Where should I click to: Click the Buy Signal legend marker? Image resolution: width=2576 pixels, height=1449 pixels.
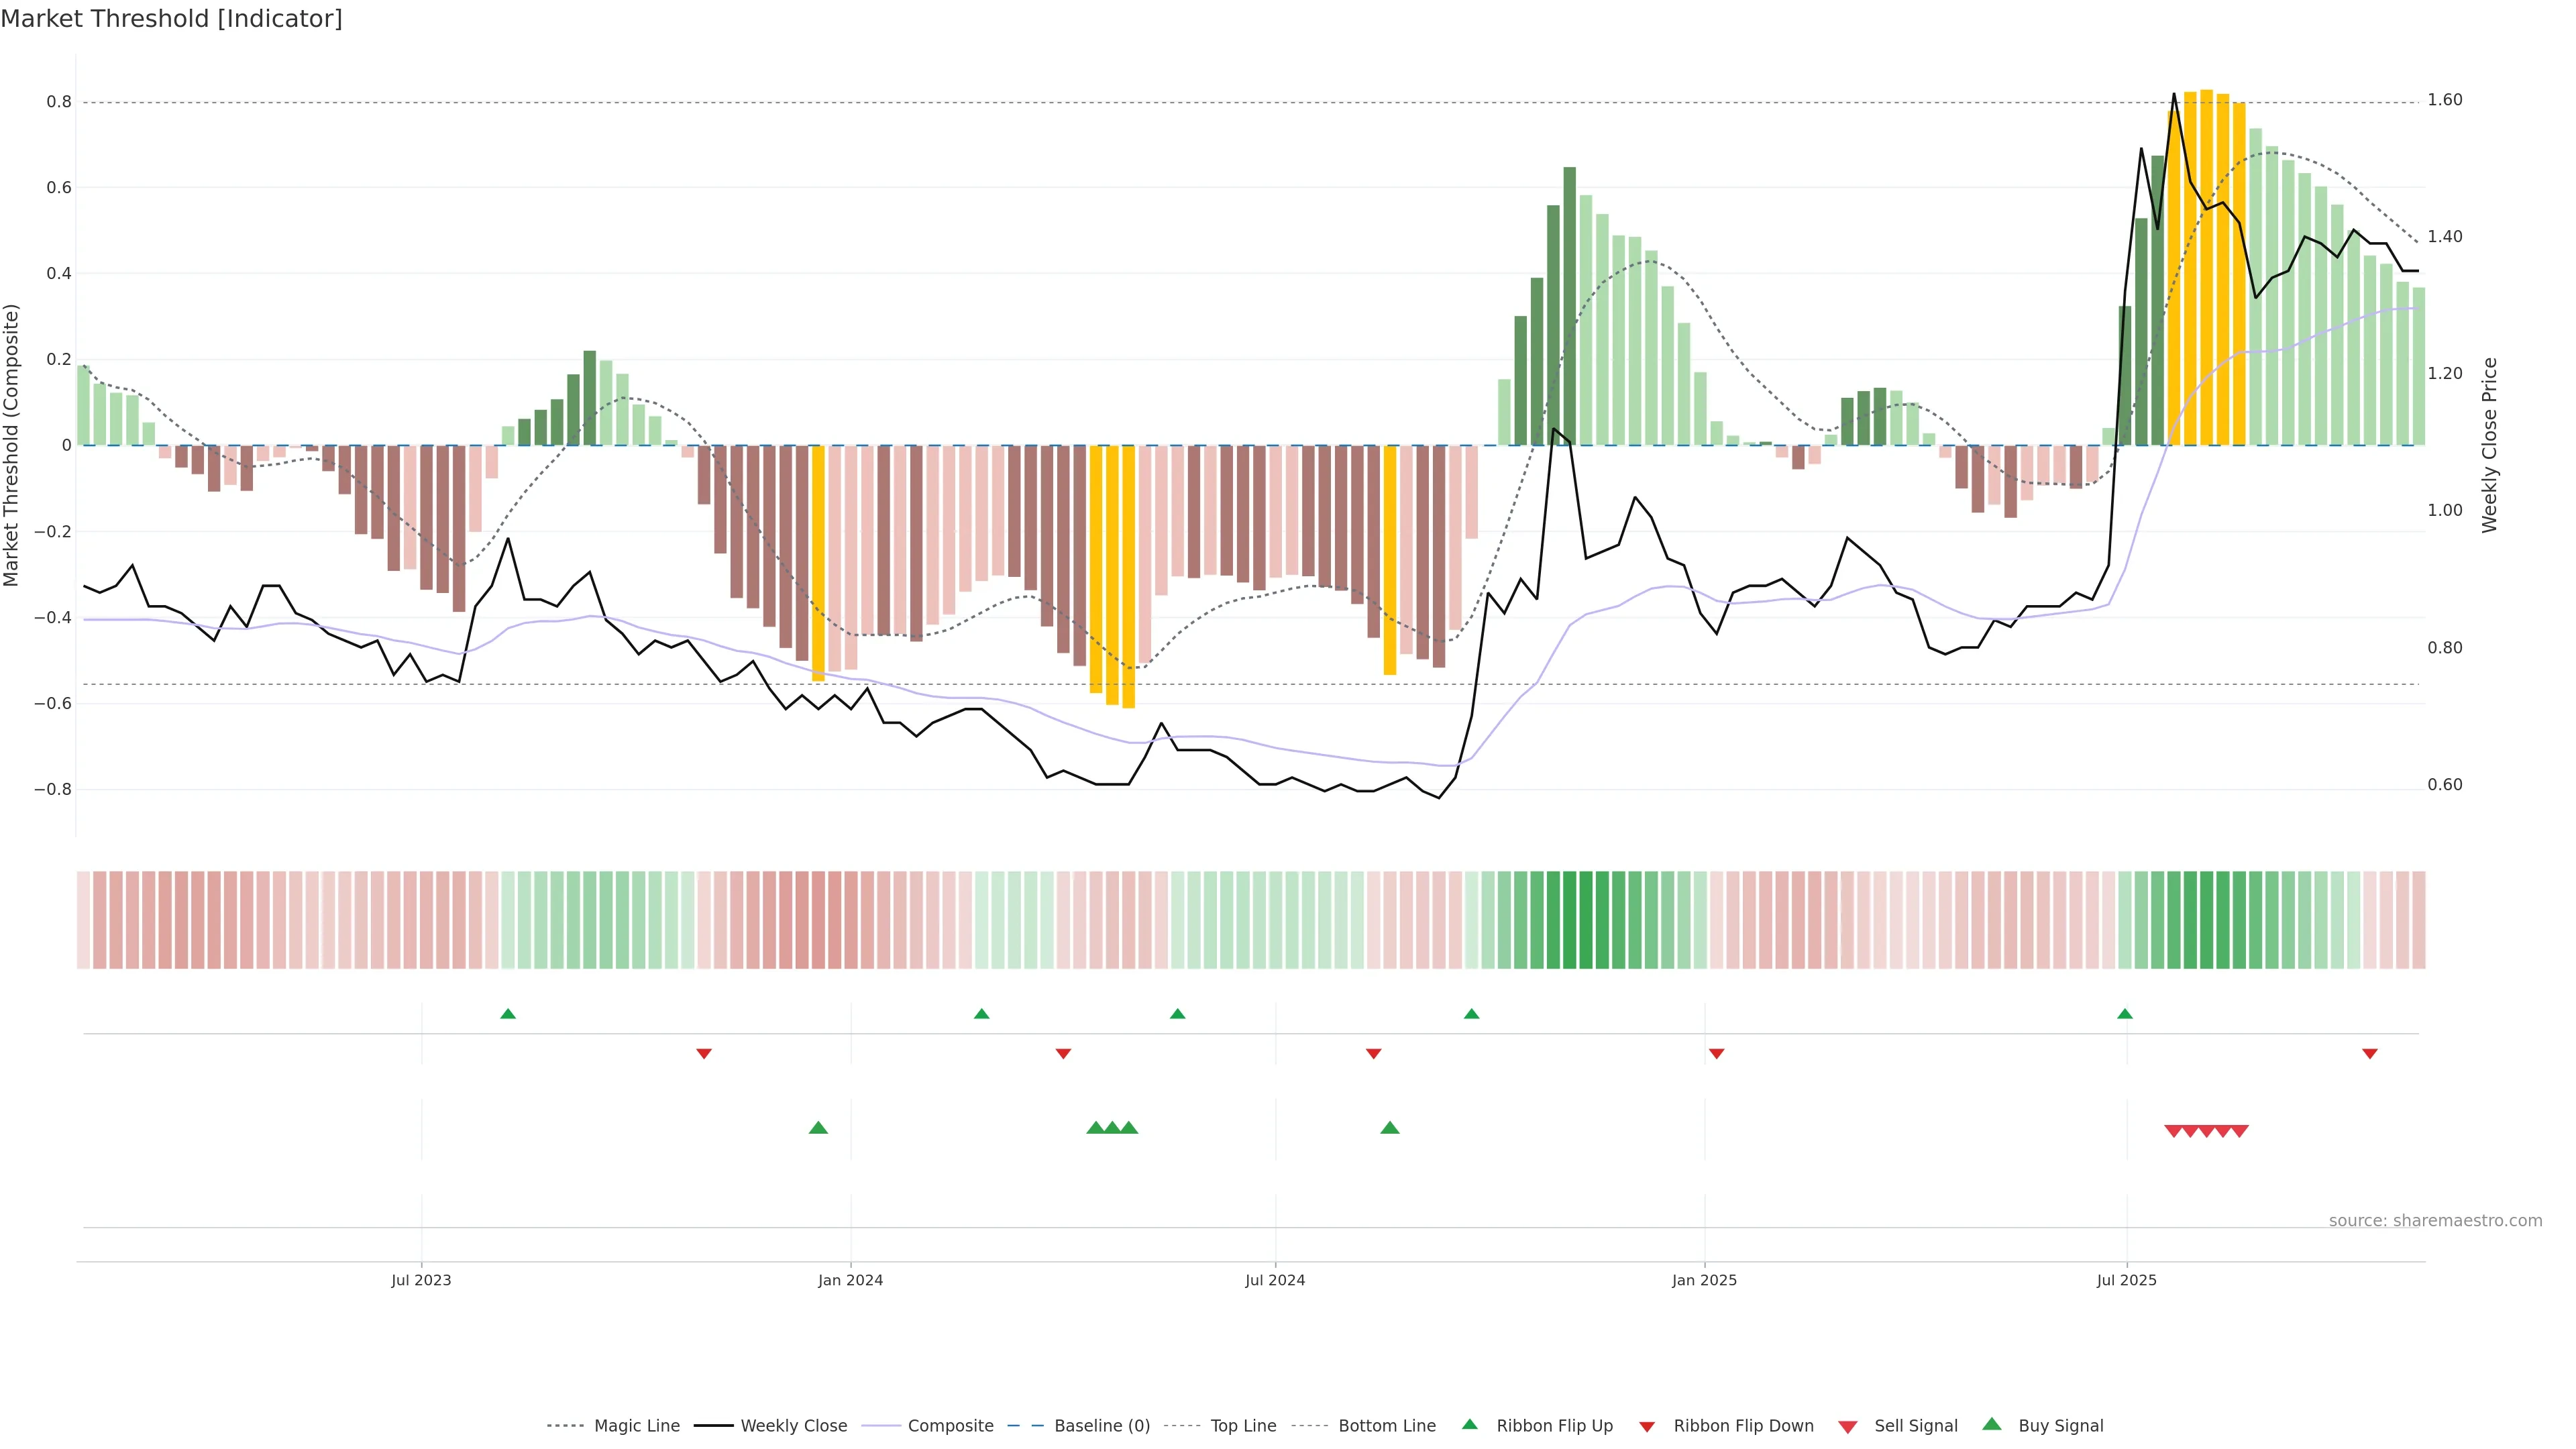(x=1991, y=1424)
